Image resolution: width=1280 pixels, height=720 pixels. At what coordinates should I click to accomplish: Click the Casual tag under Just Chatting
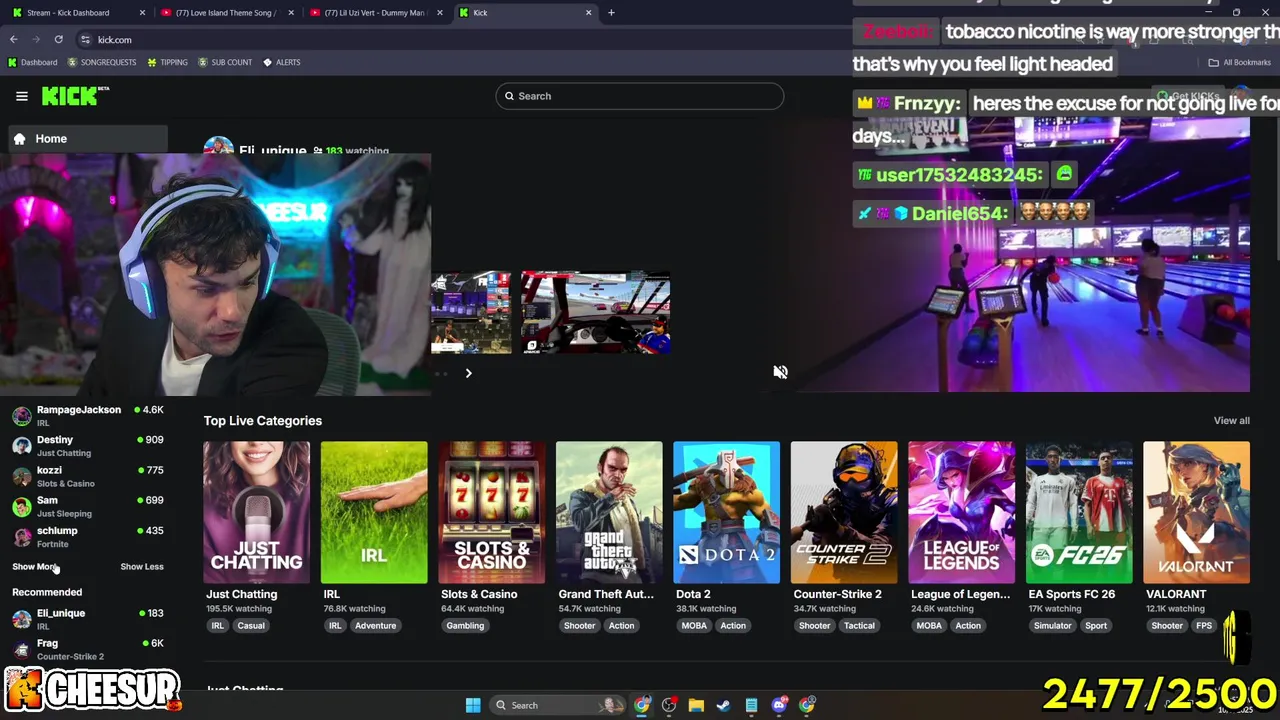[251, 626]
